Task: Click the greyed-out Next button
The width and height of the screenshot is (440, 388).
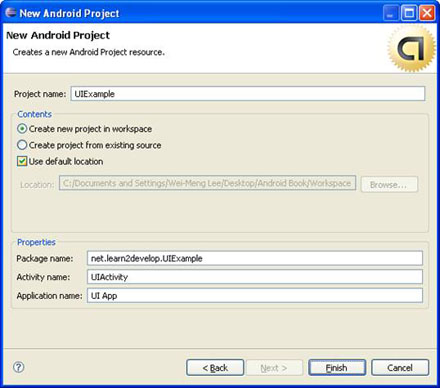Action: click(274, 368)
